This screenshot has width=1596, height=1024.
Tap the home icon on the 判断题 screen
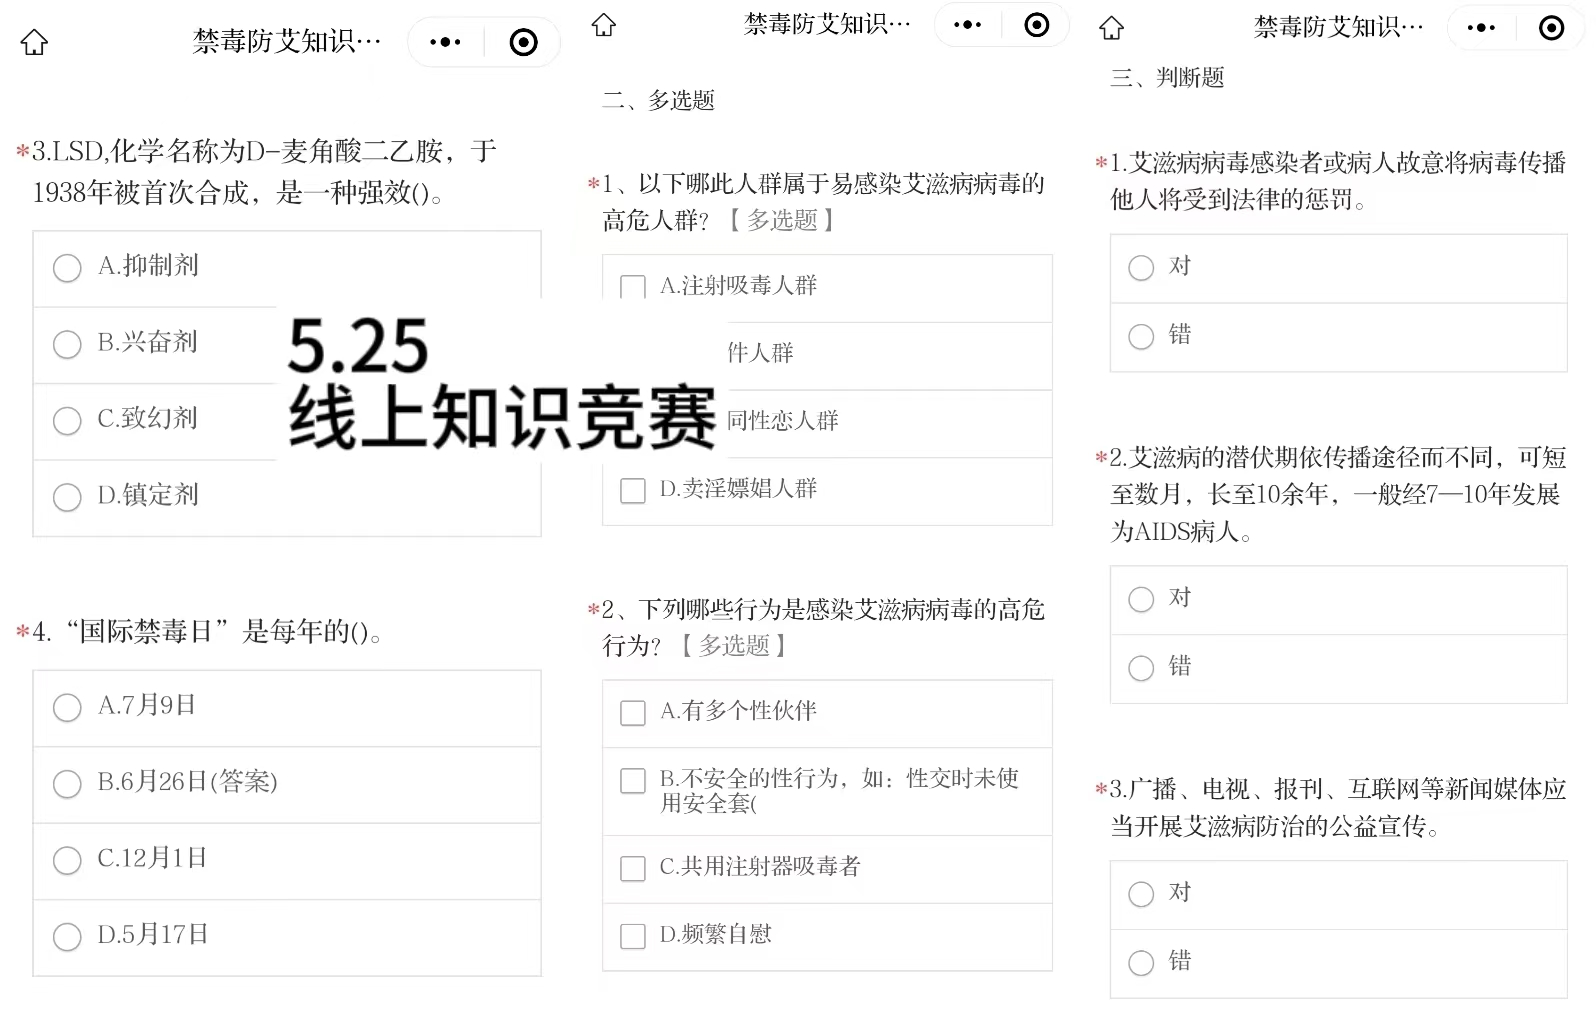1112,28
